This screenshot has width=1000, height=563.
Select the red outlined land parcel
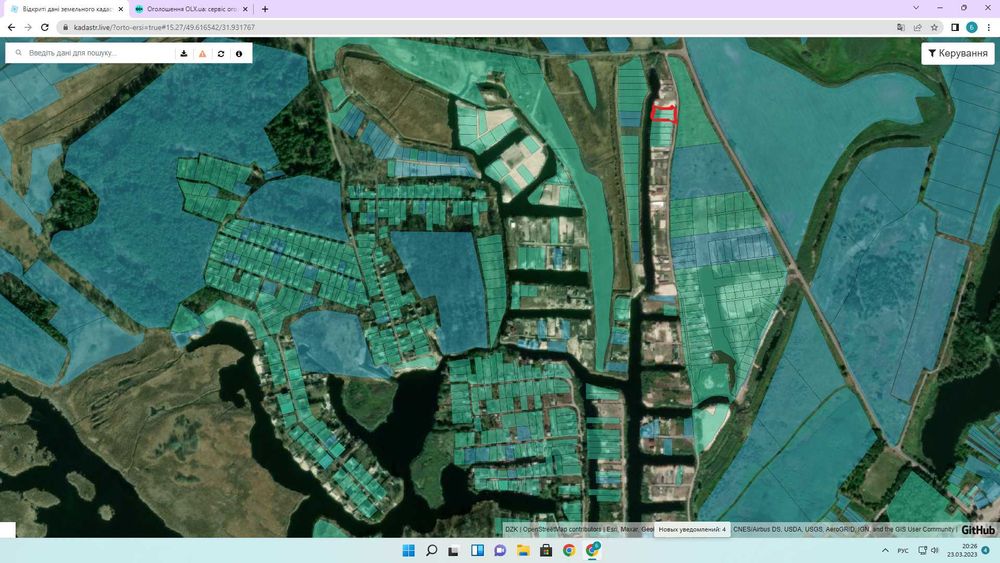664,114
